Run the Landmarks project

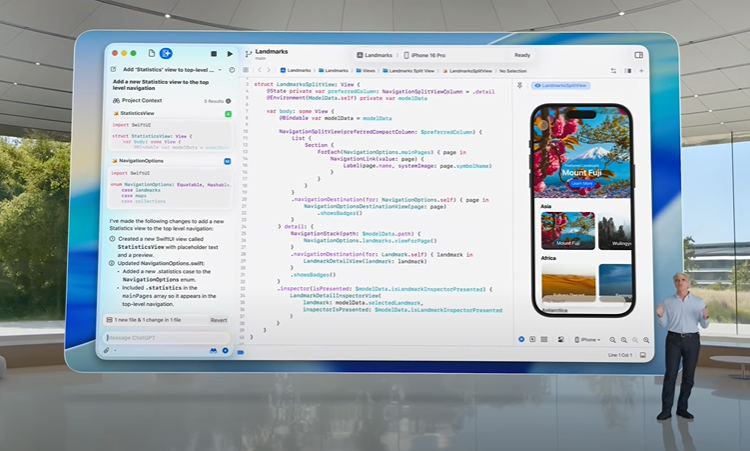click(230, 54)
